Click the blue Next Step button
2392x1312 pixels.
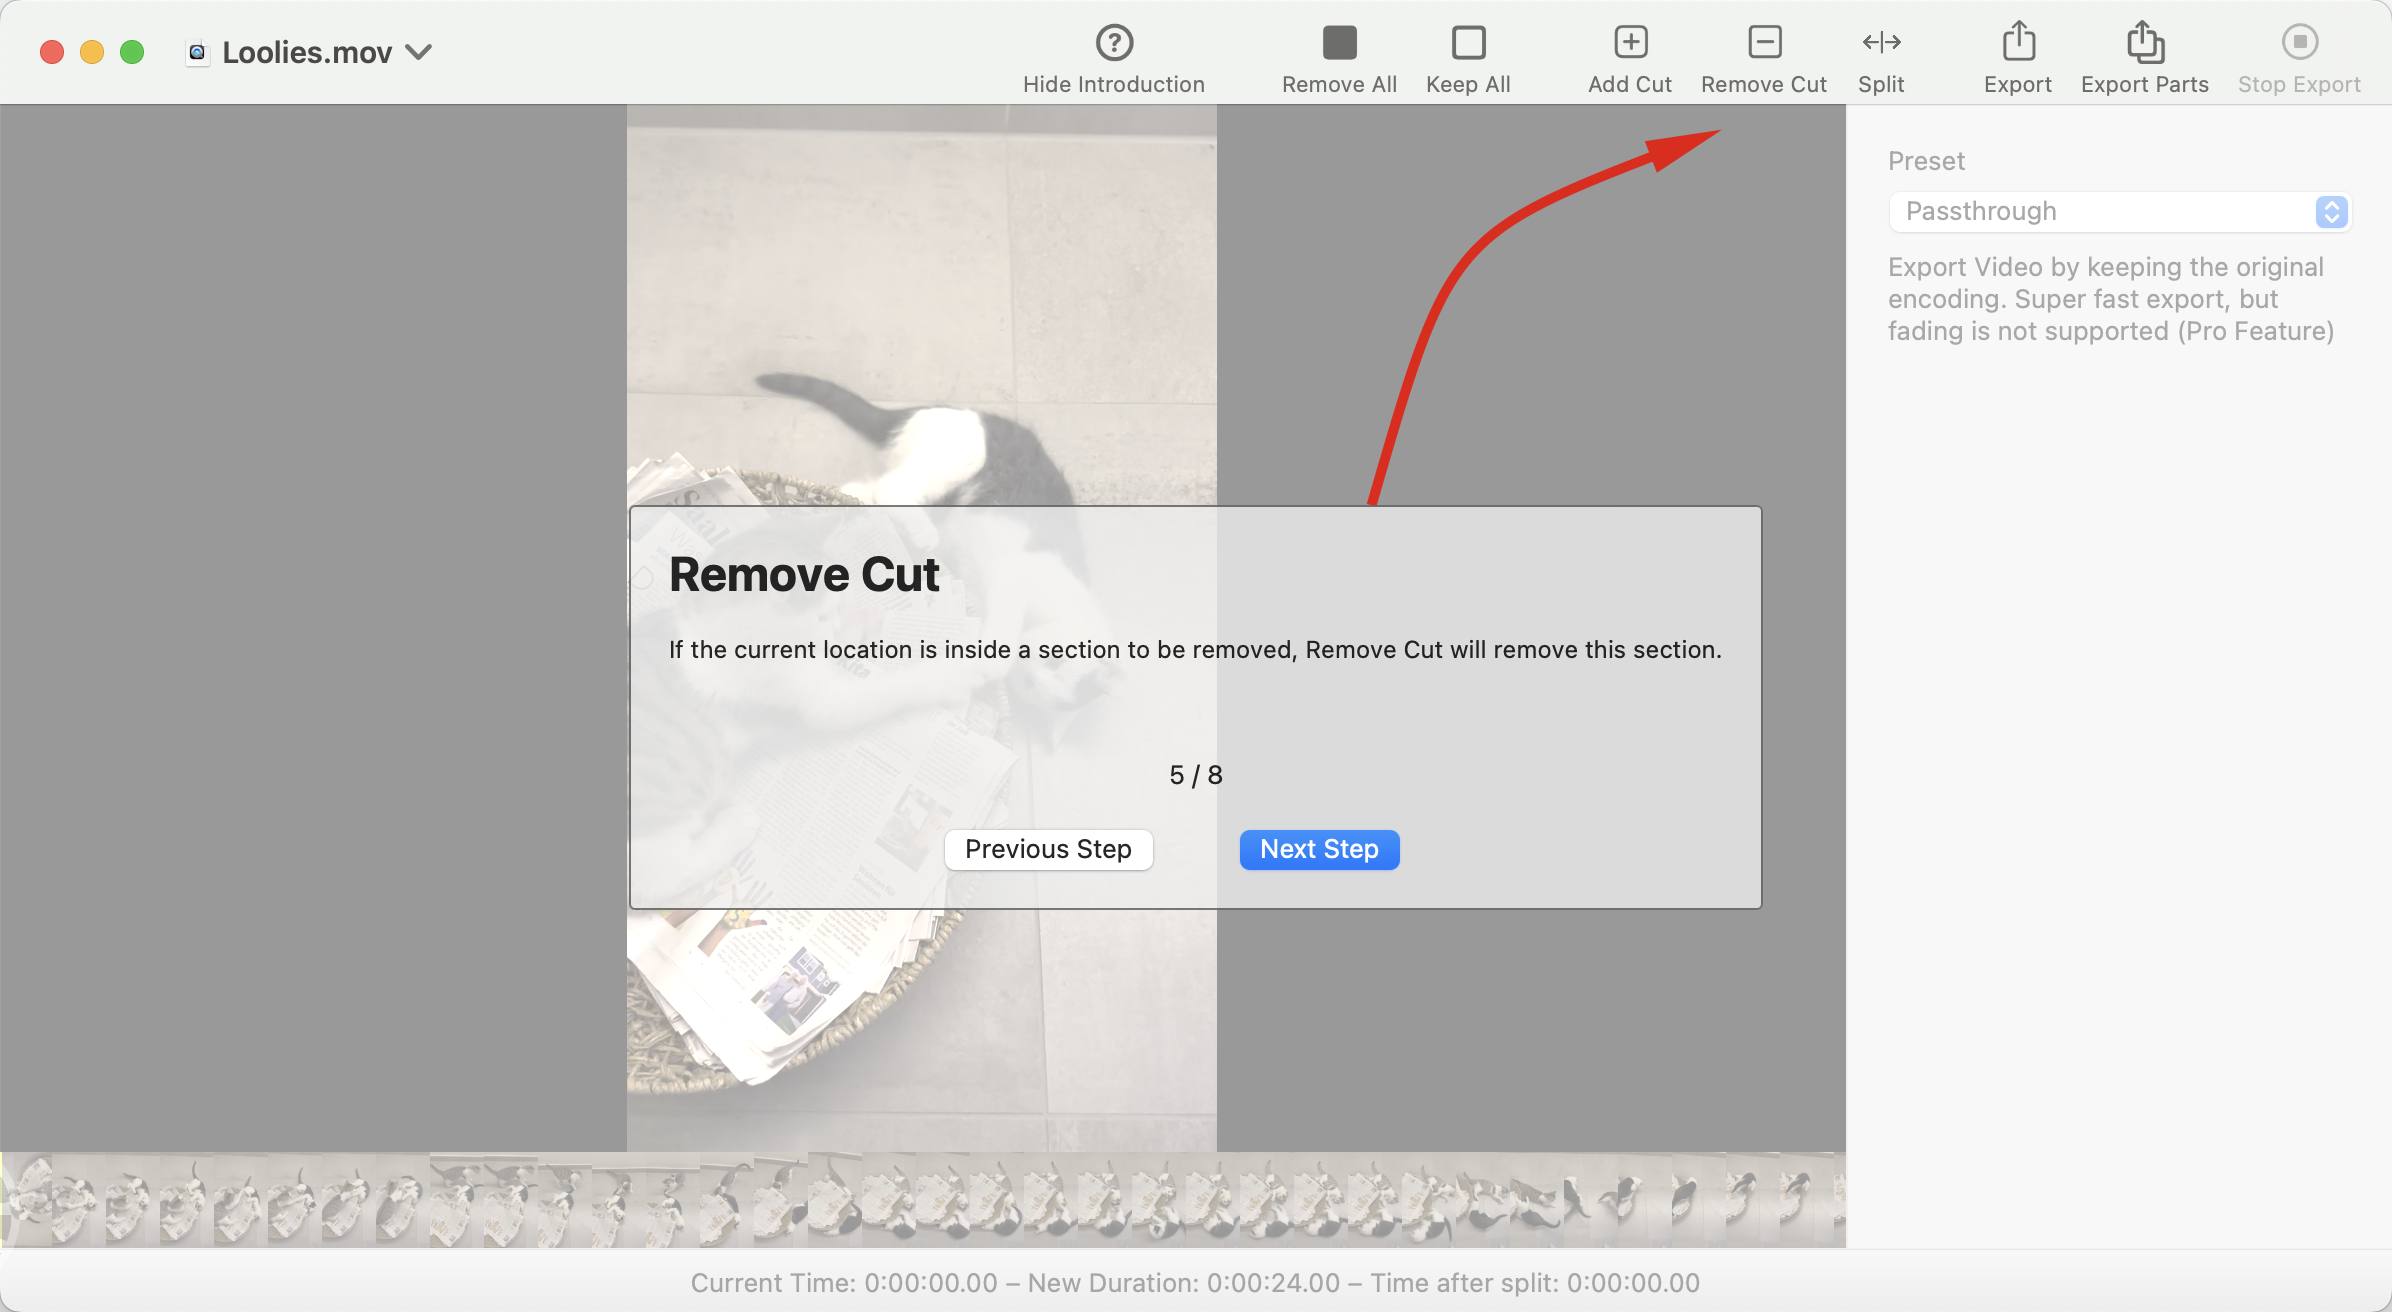1318,849
